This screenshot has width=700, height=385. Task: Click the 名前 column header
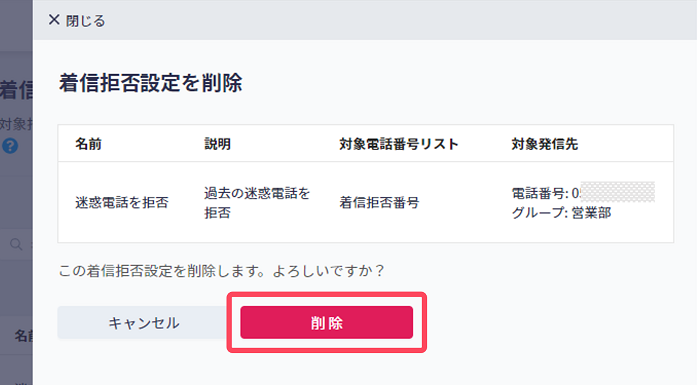[88, 144]
